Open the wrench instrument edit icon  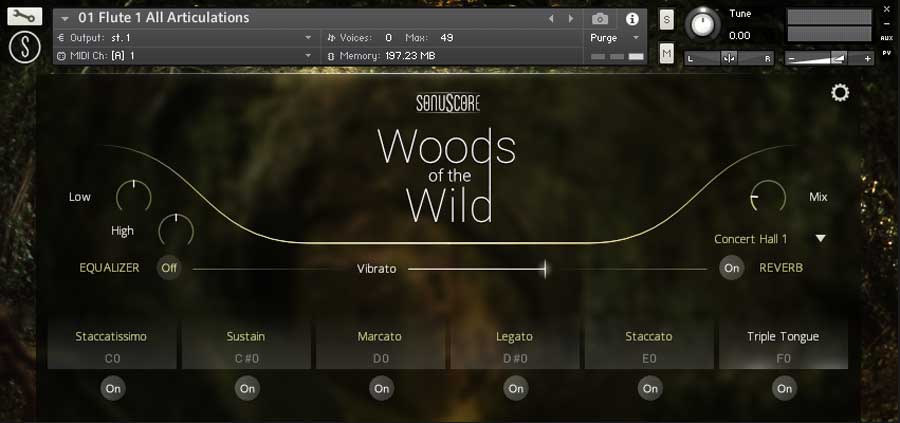[x=25, y=17]
